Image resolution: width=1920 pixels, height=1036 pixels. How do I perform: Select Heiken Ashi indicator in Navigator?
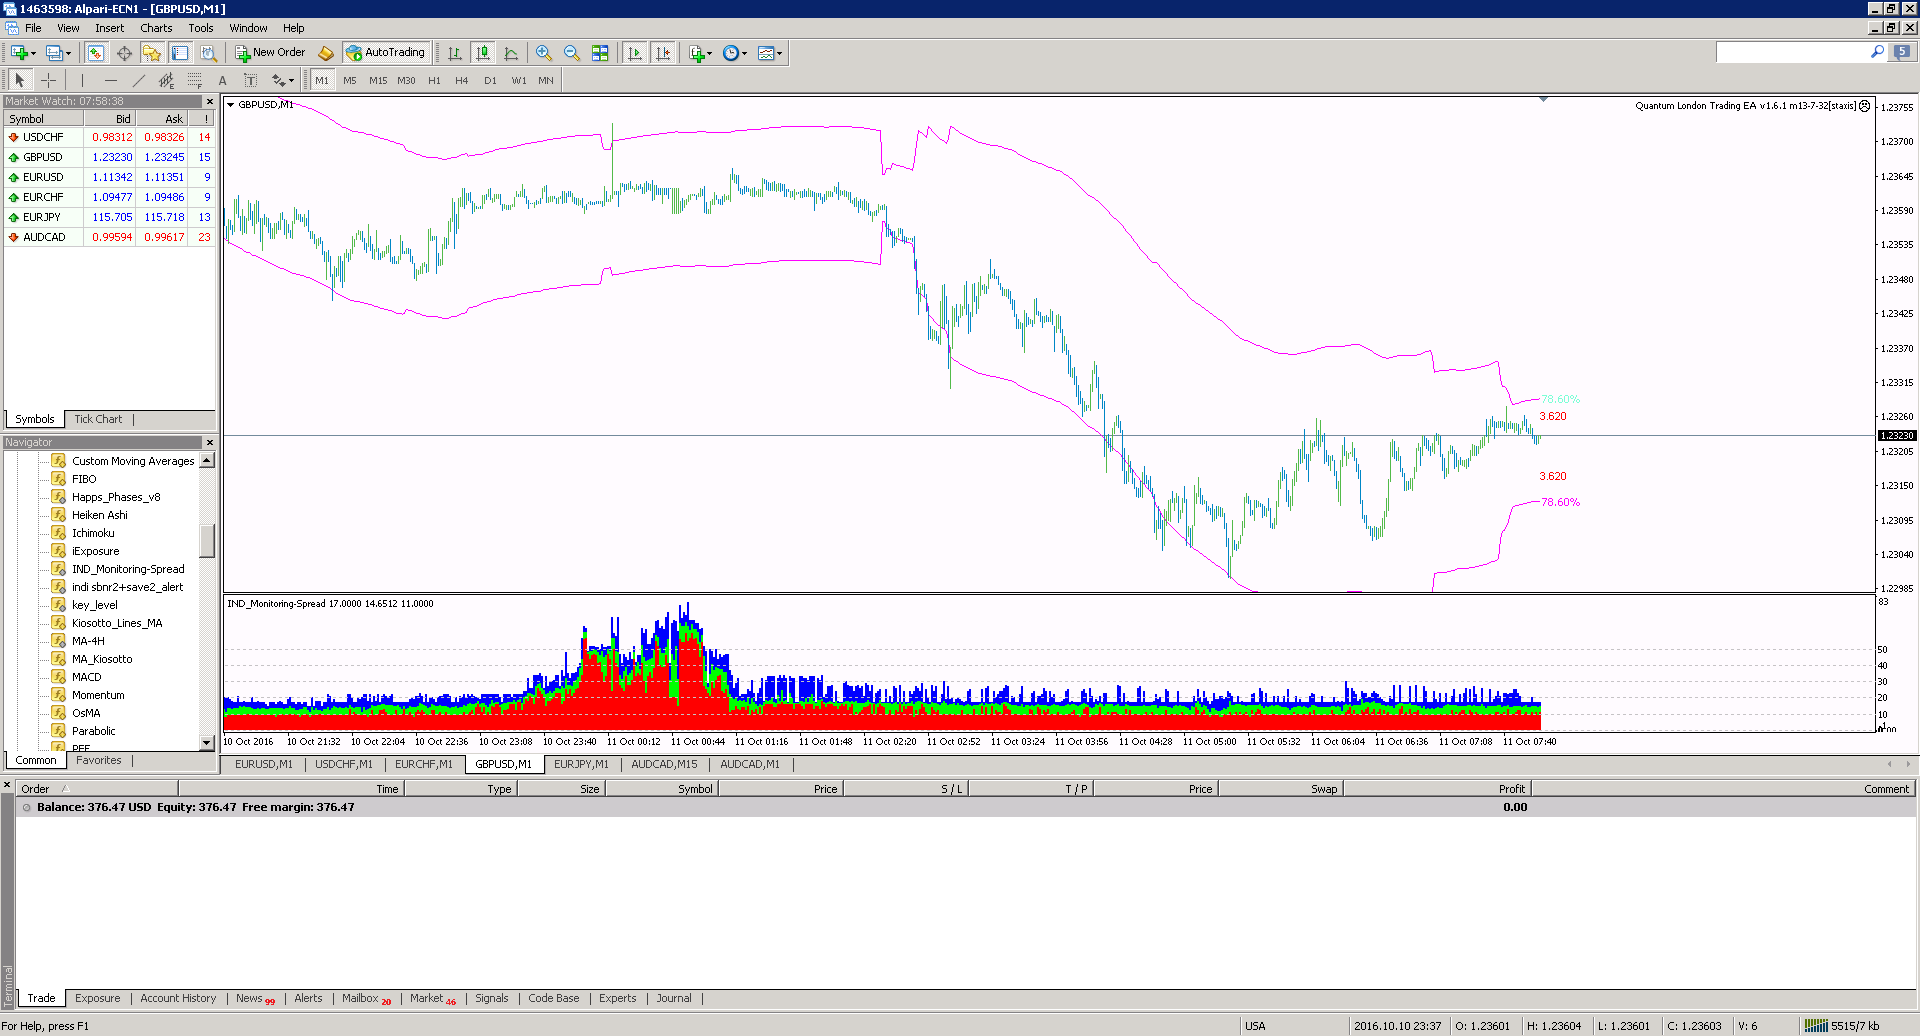pos(100,515)
